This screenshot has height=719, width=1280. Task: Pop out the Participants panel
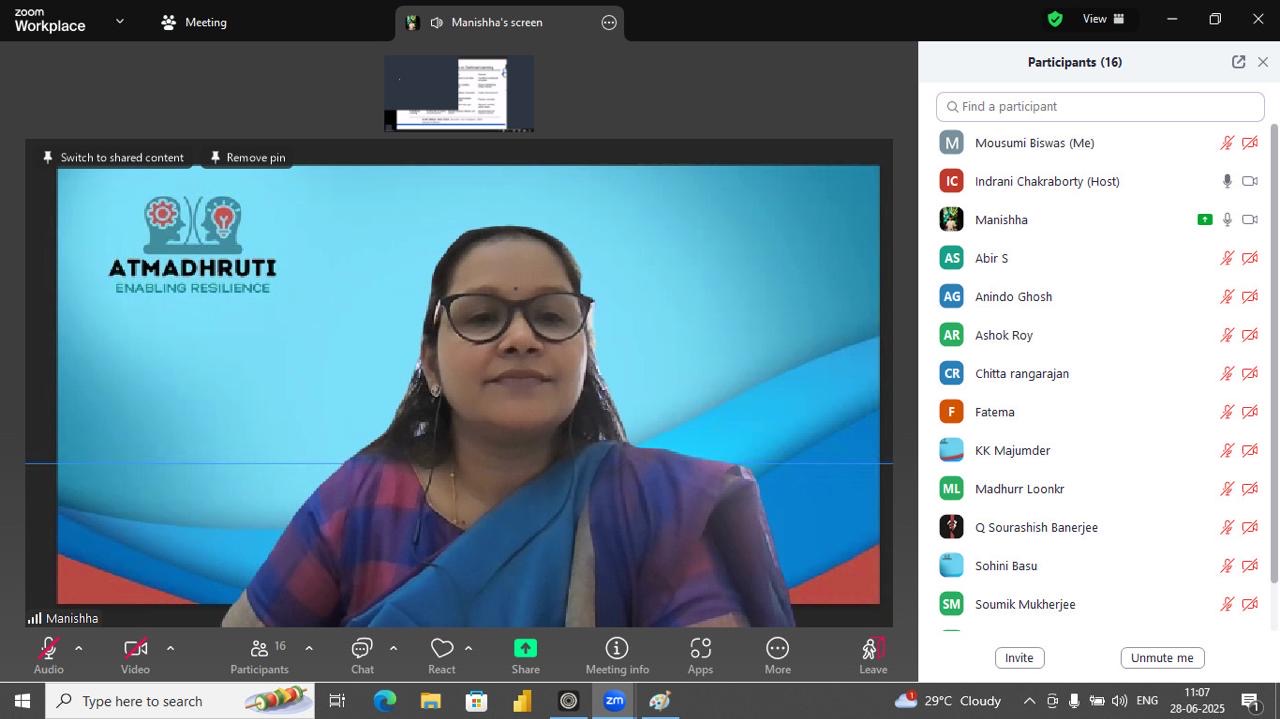1238,62
